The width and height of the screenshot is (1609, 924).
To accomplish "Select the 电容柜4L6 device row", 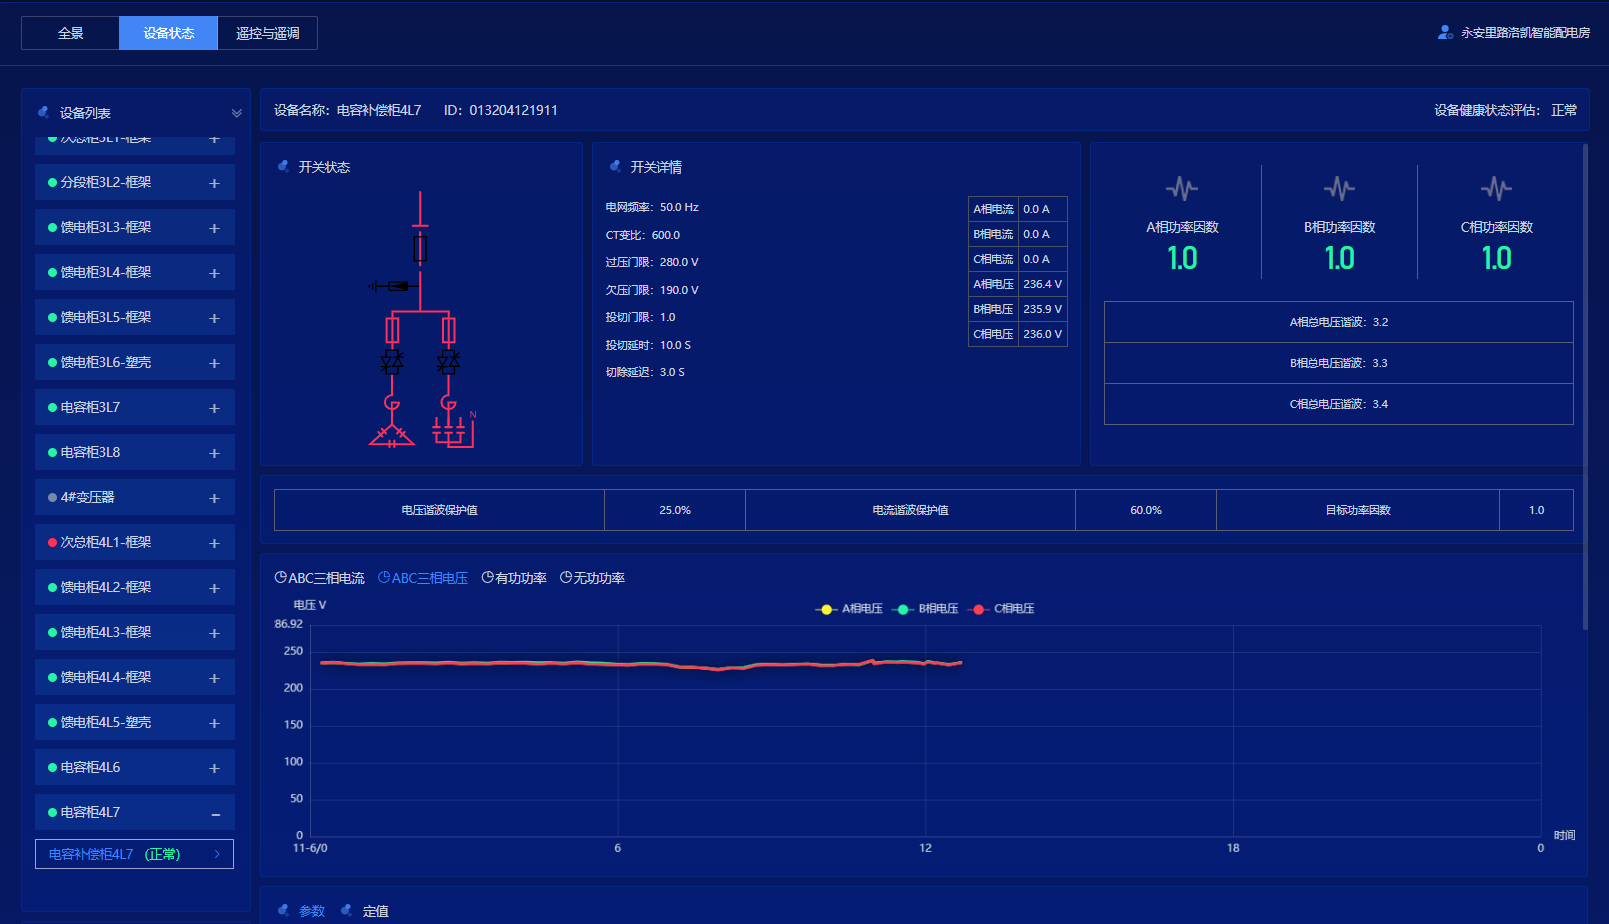I will 135,767.
